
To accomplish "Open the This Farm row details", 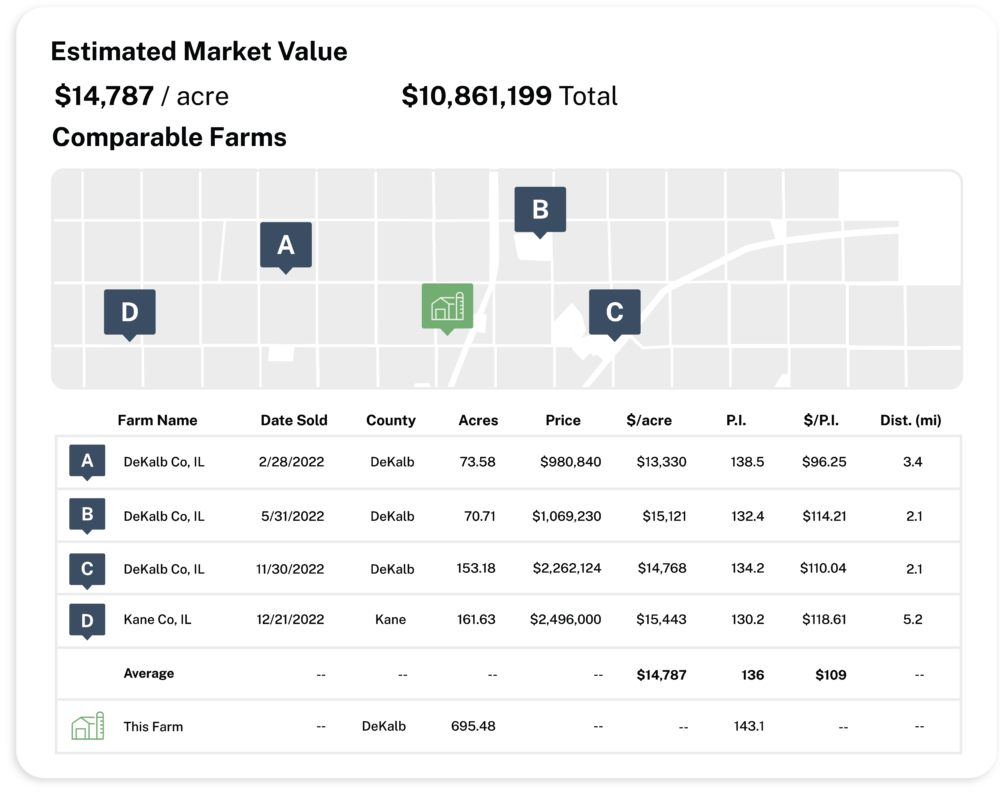I will click(x=500, y=726).
